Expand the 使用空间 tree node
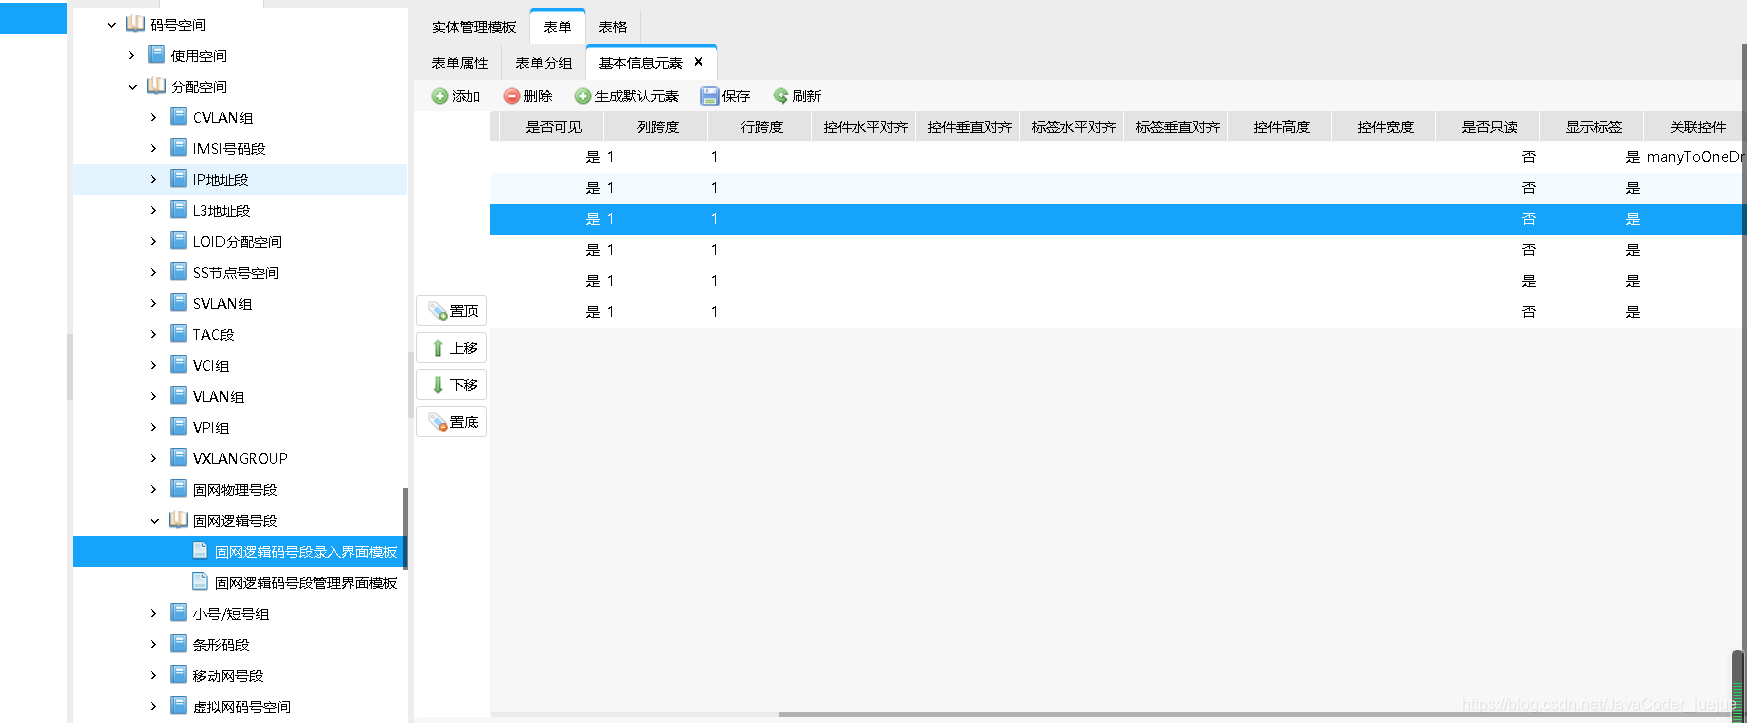 132,56
